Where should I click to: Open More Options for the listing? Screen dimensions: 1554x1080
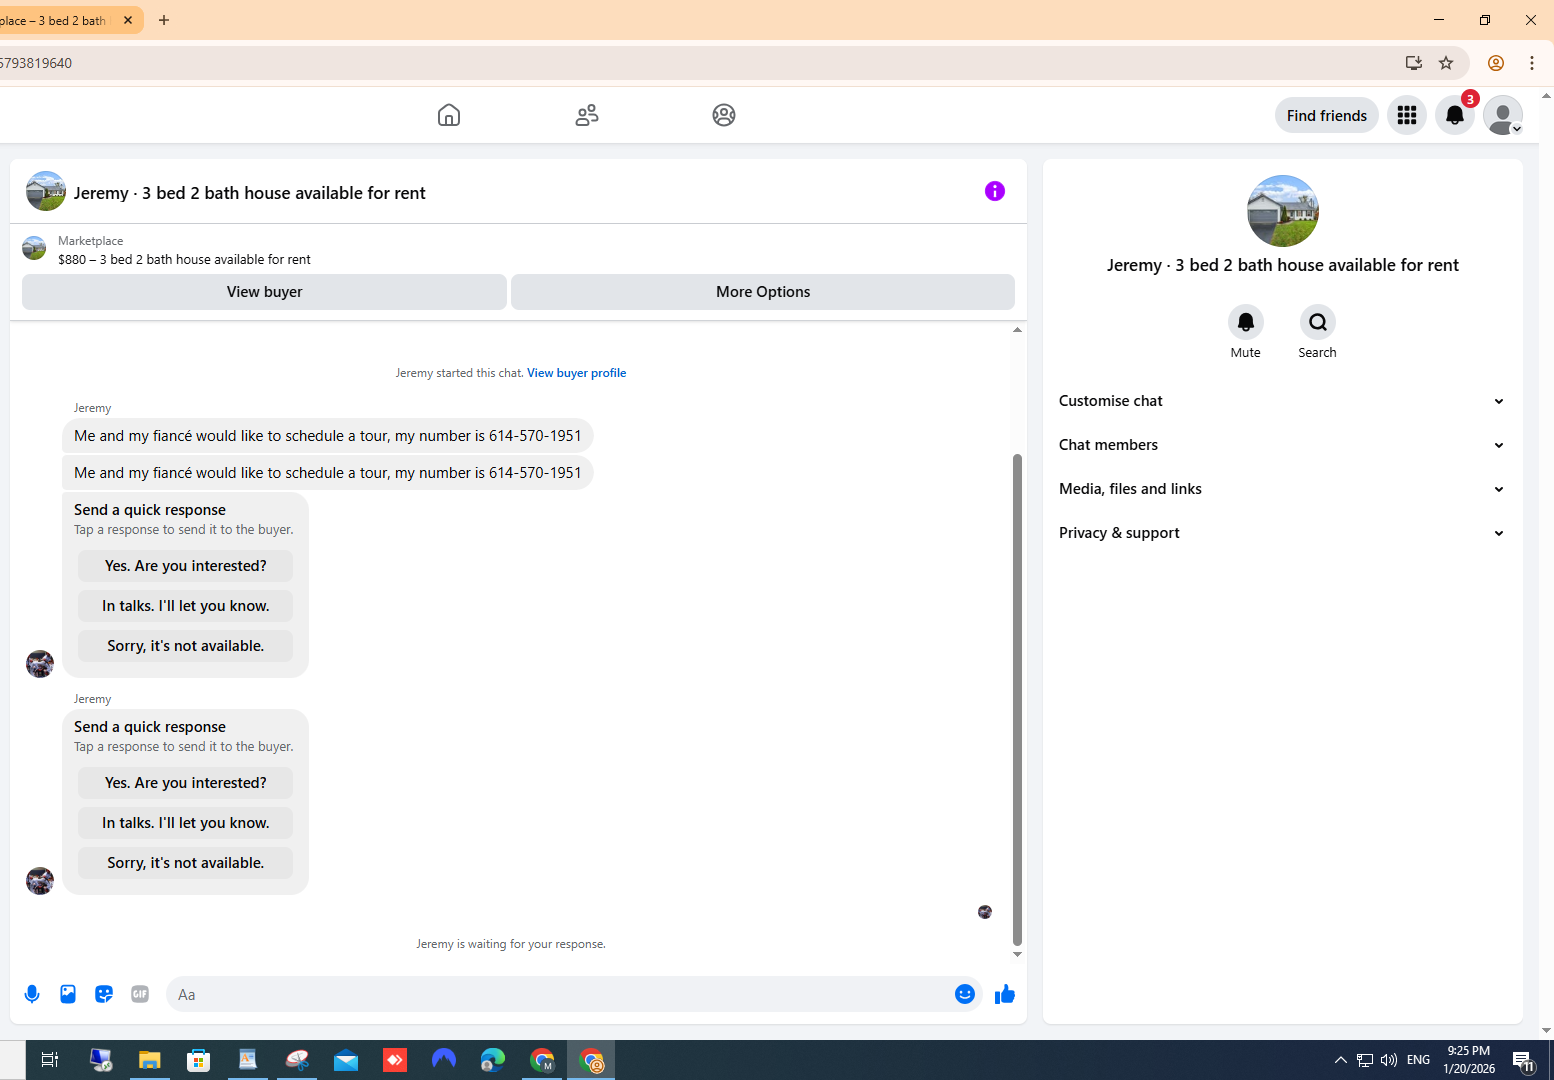(763, 292)
